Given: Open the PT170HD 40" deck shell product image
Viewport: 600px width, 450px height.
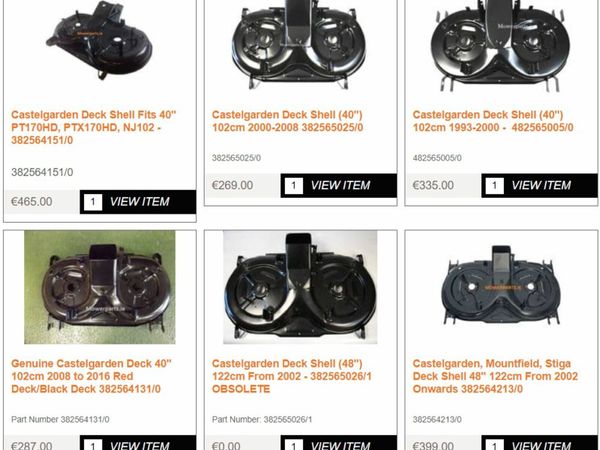Looking at the screenshot, I should pos(99,40).
